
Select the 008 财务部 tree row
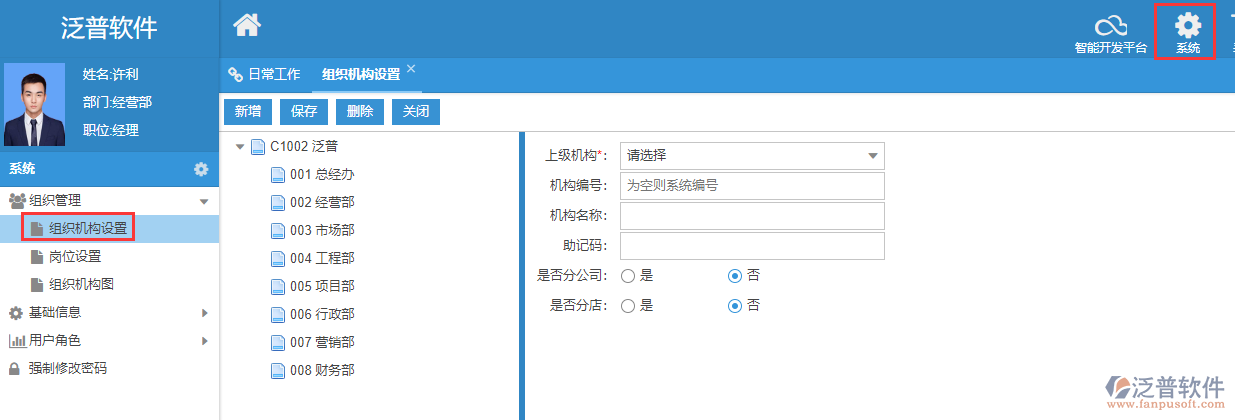(322, 371)
